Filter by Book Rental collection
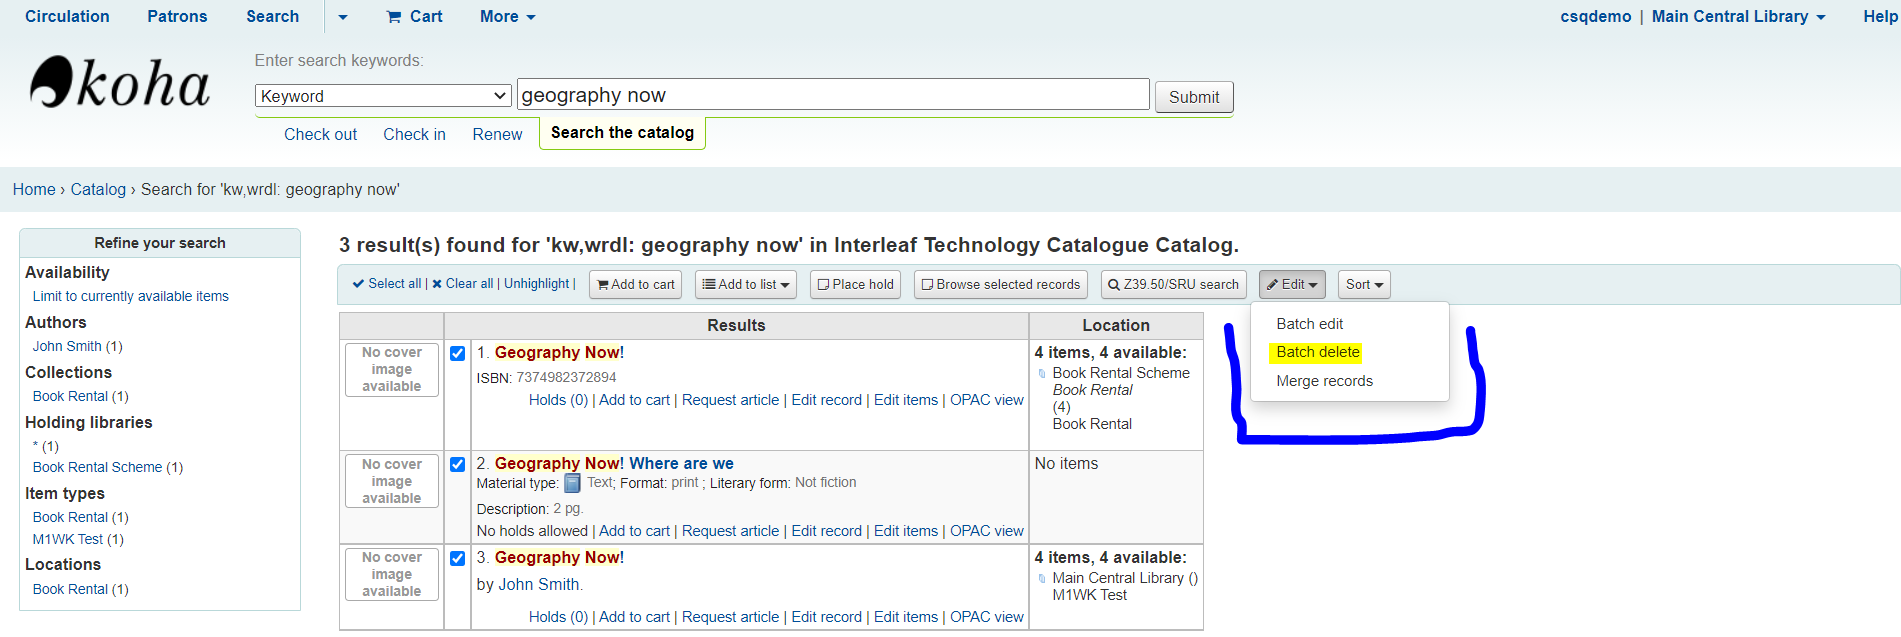Screen dimensions: 1901x637 pyautogui.click(x=70, y=396)
